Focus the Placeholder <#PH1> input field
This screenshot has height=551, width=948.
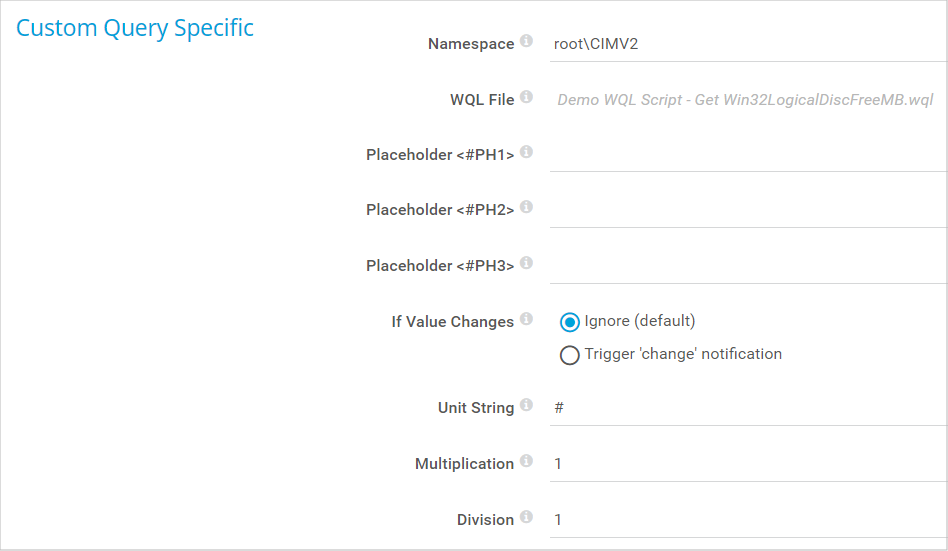pyautogui.click(x=746, y=154)
